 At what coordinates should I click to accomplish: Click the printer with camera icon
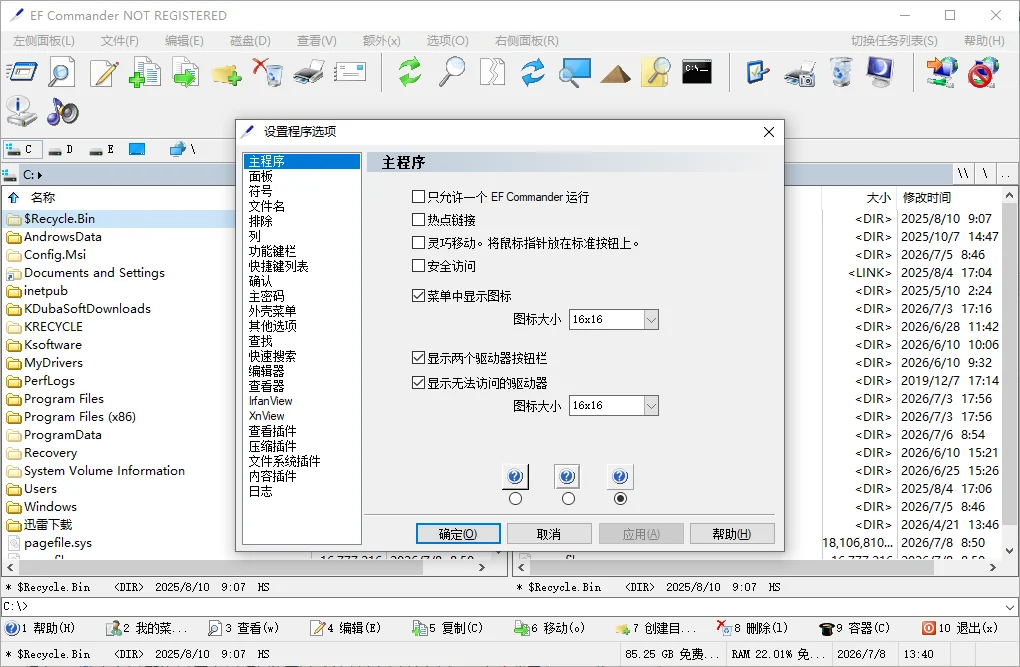[799, 73]
